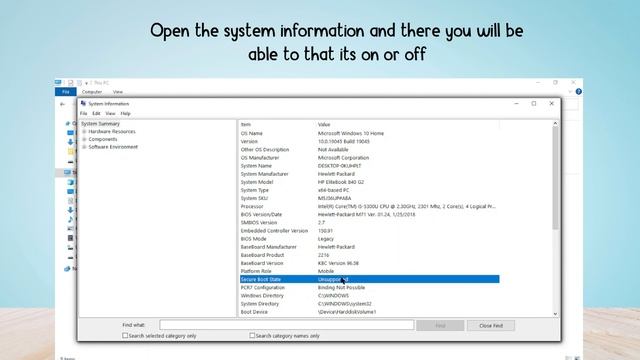This screenshot has width=640, height=360.
Task: Select the BaseBoard Product row
Action: click(x=369, y=255)
